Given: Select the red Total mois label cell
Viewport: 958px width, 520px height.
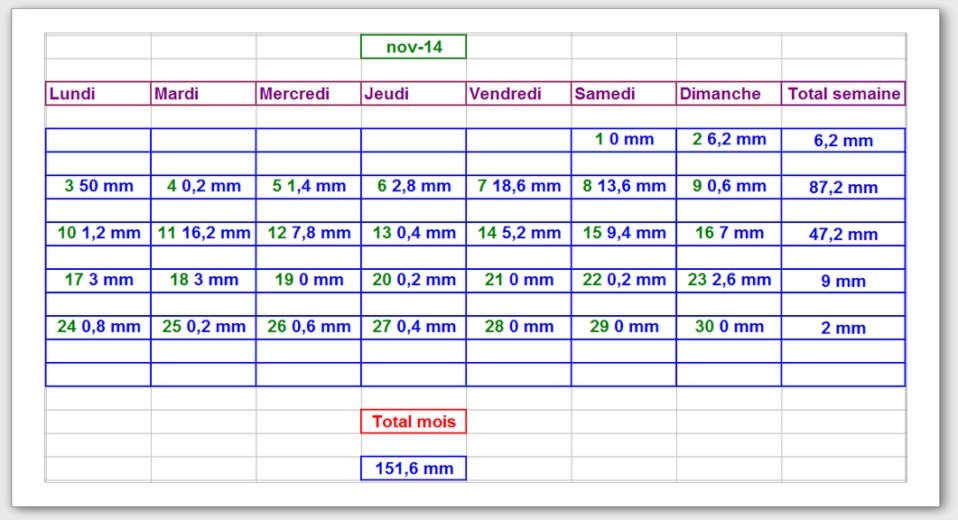Looking at the screenshot, I should (x=413, y=422).
